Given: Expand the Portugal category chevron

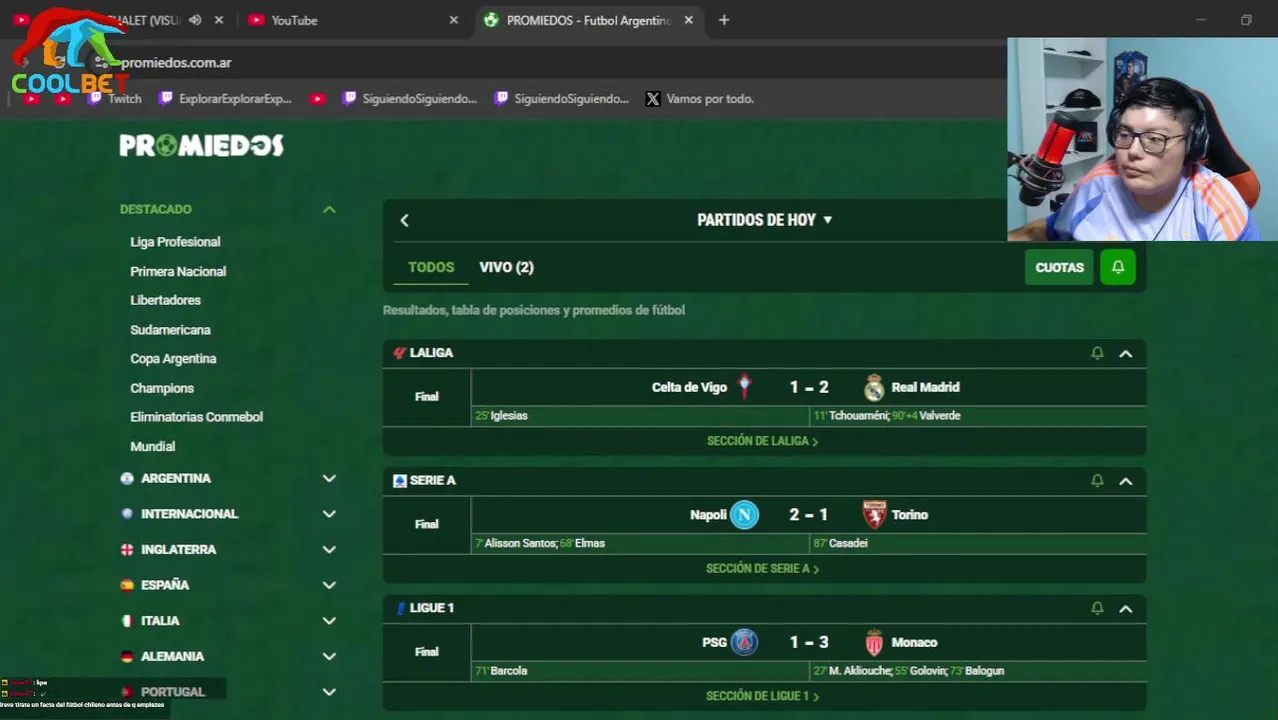Looking at the screenshot, I should (329, 692).
